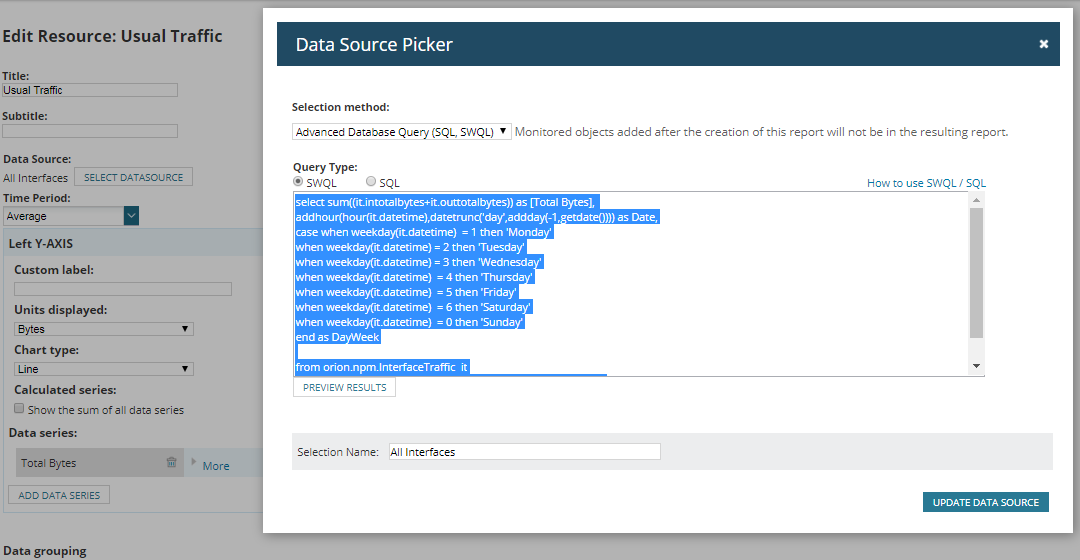Enable Show the sum of all data series
The width and height of the screenshot is (1080, 560).
pyautogui.click(x=19, y=408)
